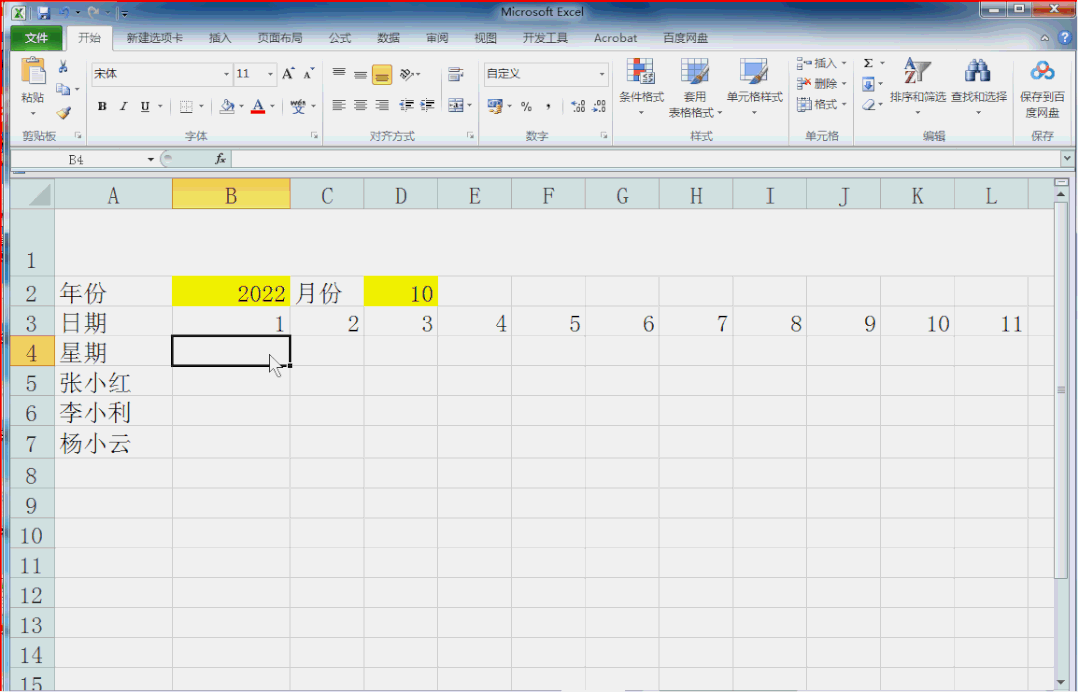Toggle align text right

click(x=382, y=105)
